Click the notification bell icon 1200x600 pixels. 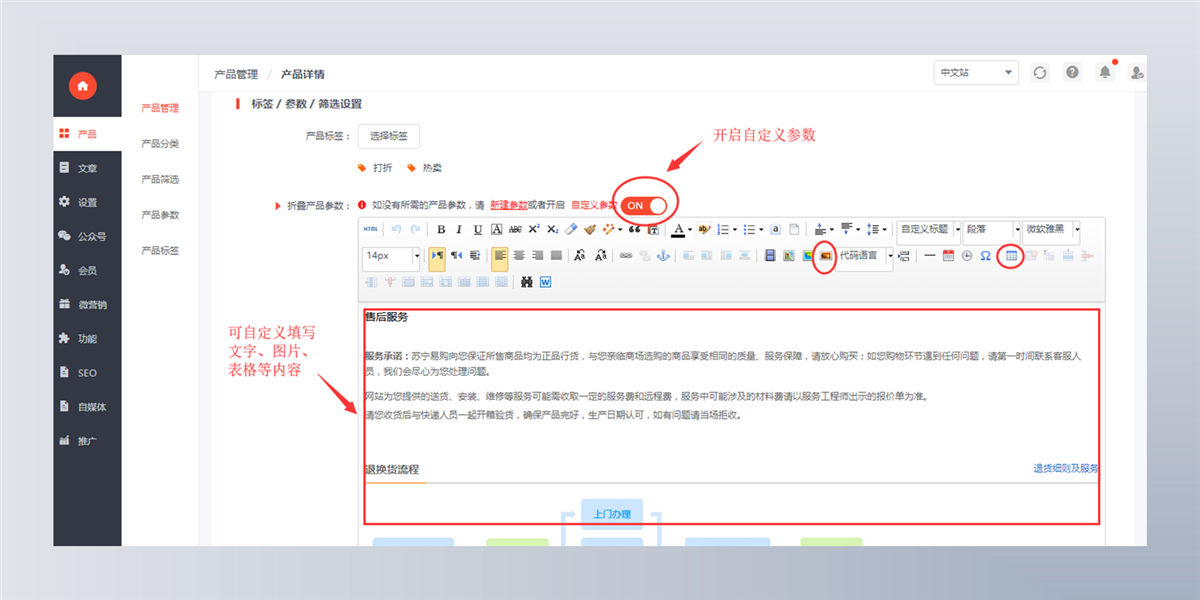(x=1105, y=72)
